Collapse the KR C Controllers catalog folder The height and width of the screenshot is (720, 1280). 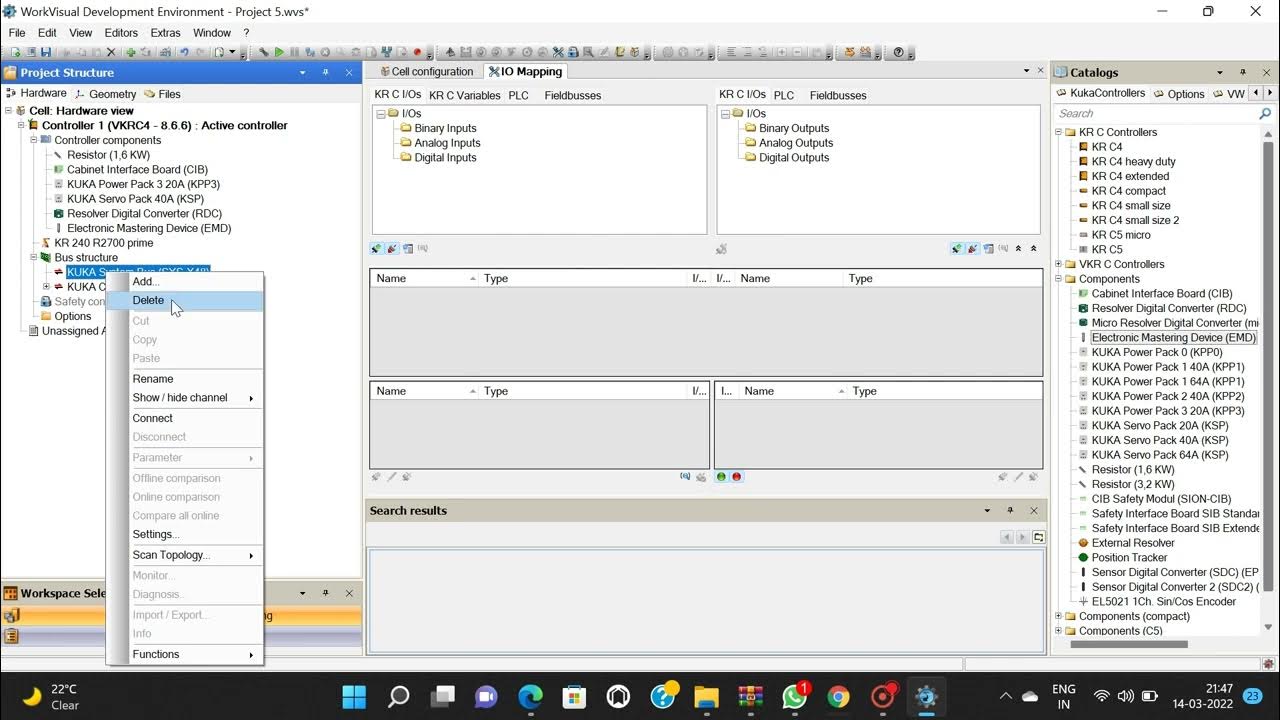click(x=1058, y=132)
